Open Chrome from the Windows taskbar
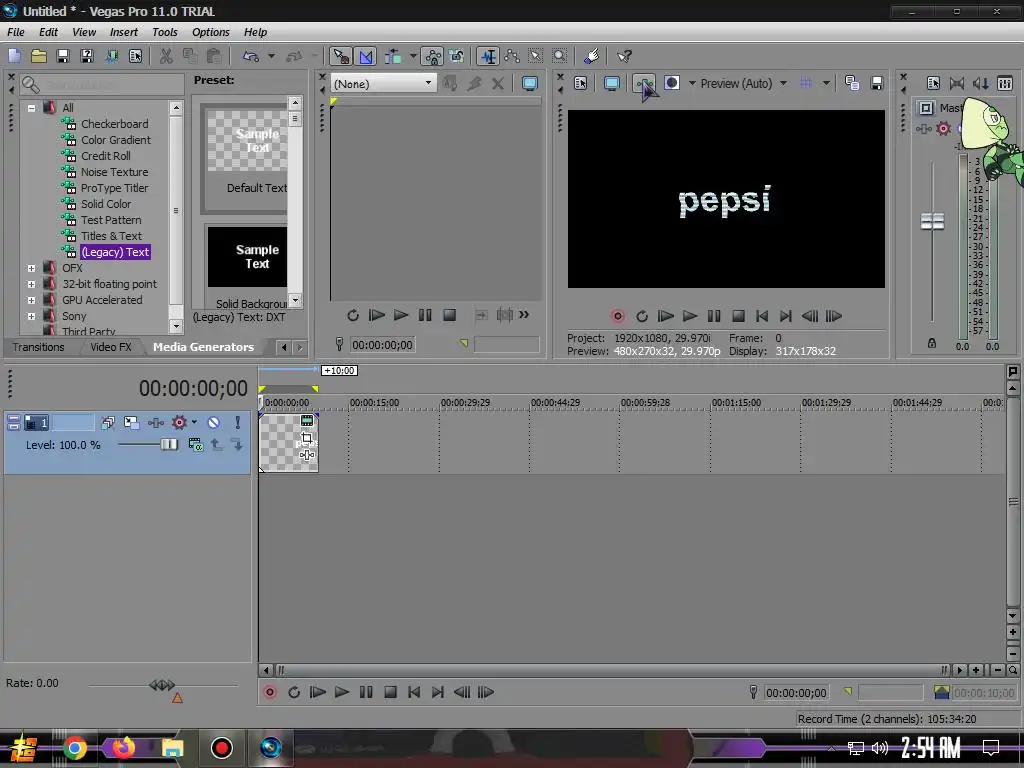1024x768 pixels. coord(74,748)
